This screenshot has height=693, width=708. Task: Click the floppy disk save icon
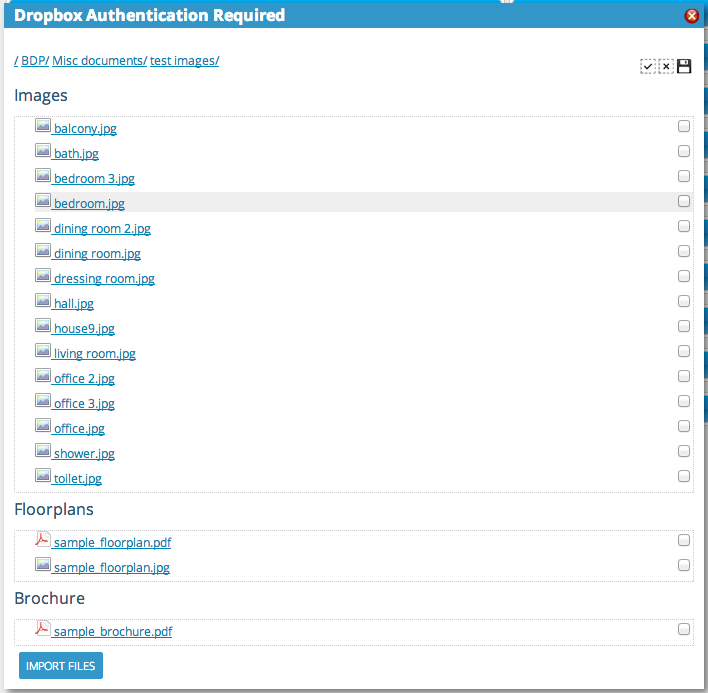pos(684,66)
